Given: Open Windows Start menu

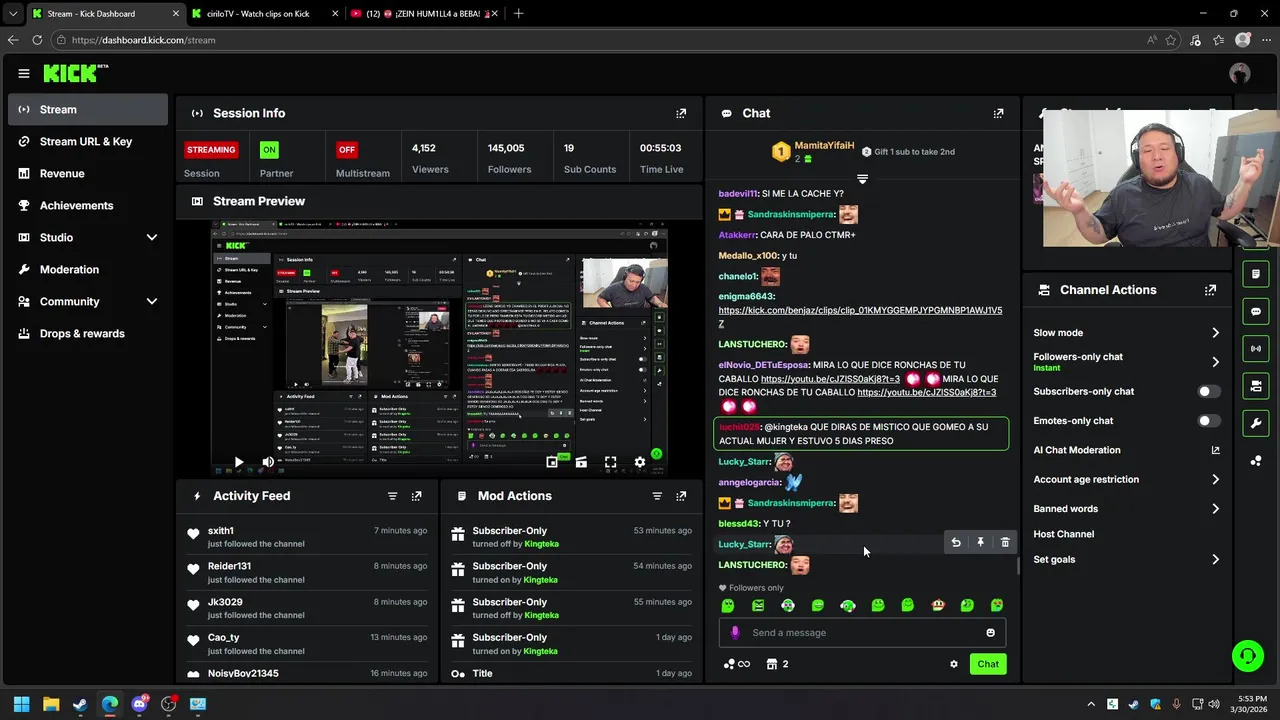Looking at the screenshot, I should click(21, 704).
